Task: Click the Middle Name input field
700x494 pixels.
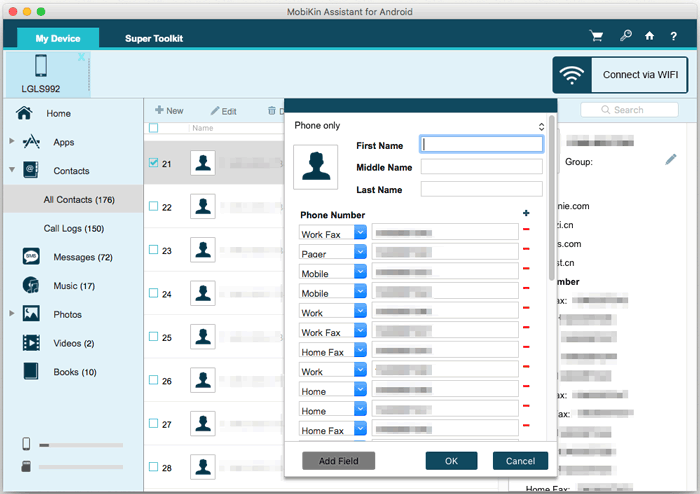Action: pyautogui.click(x=481, y=167)
